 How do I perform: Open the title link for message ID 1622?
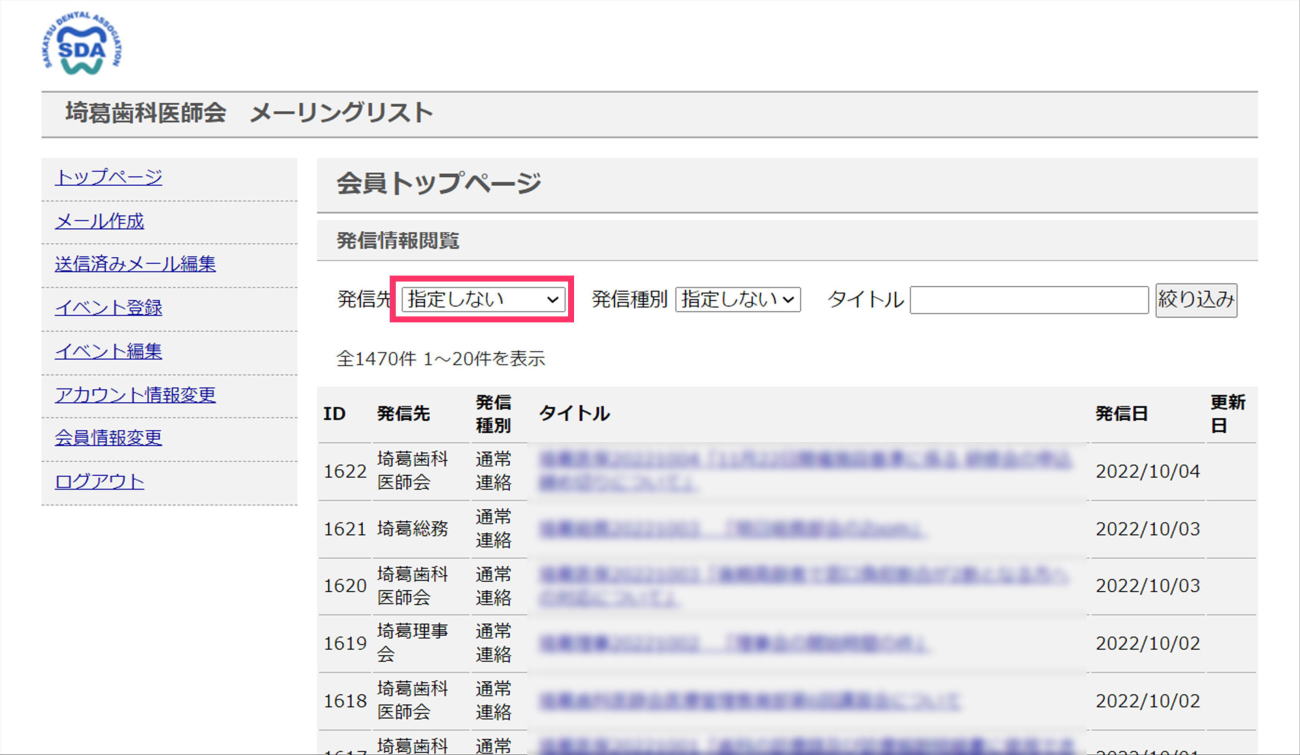coord(804,470)
